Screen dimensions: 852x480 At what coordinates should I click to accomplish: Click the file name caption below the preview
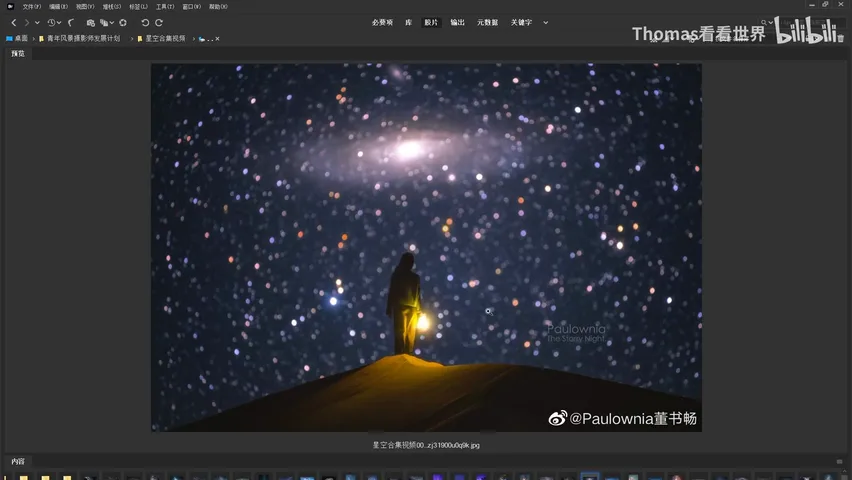426,445
